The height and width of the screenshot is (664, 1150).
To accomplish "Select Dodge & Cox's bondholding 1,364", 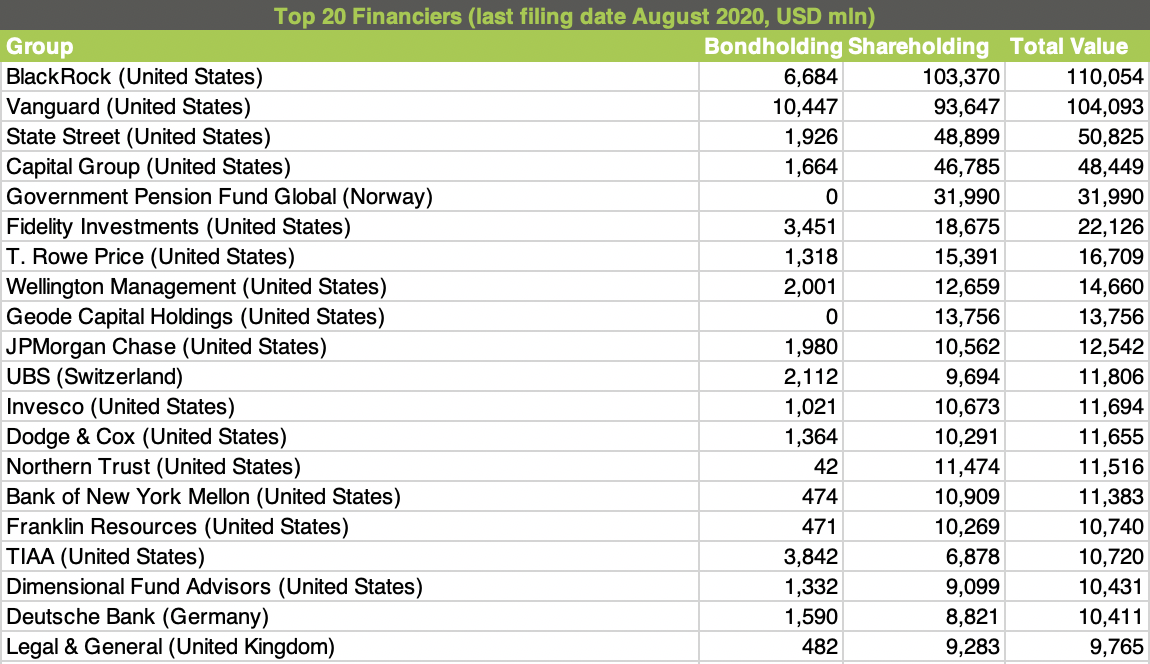I will (772, 437).
